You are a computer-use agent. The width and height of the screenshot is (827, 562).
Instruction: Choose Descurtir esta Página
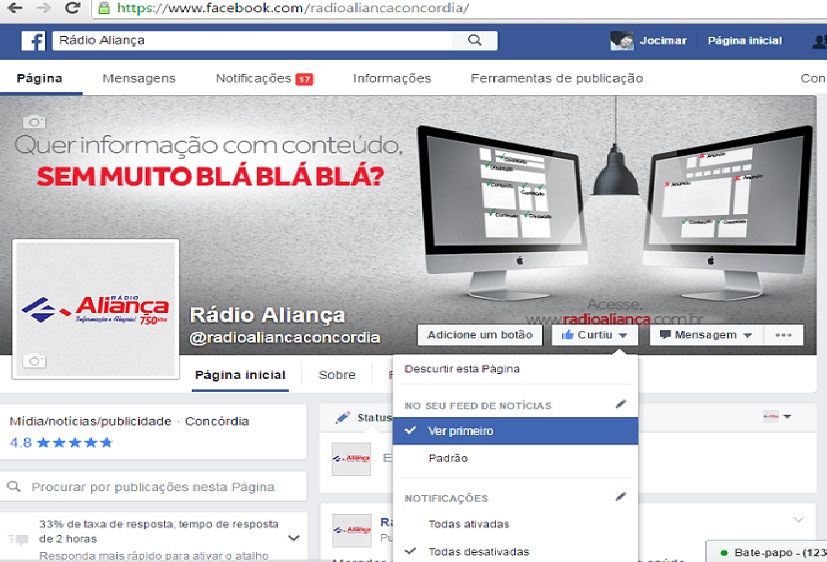(461, 369)
